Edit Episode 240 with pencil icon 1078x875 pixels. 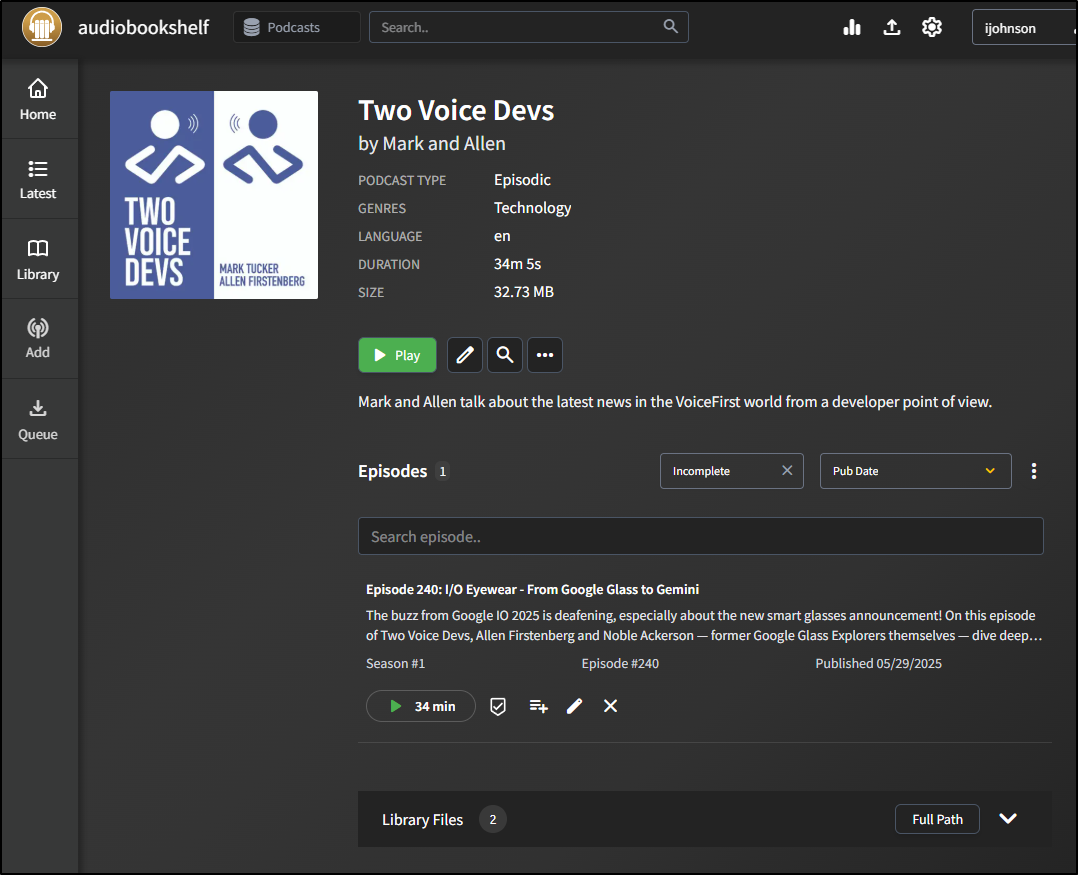tap(575, 707)
